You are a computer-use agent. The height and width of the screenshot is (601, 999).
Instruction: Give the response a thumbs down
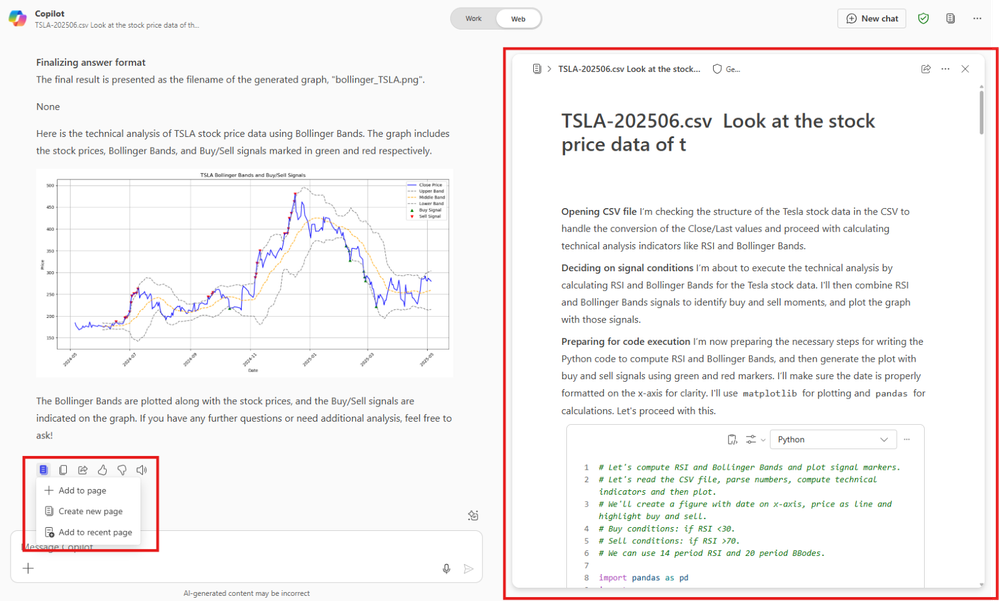click(122, 470)
